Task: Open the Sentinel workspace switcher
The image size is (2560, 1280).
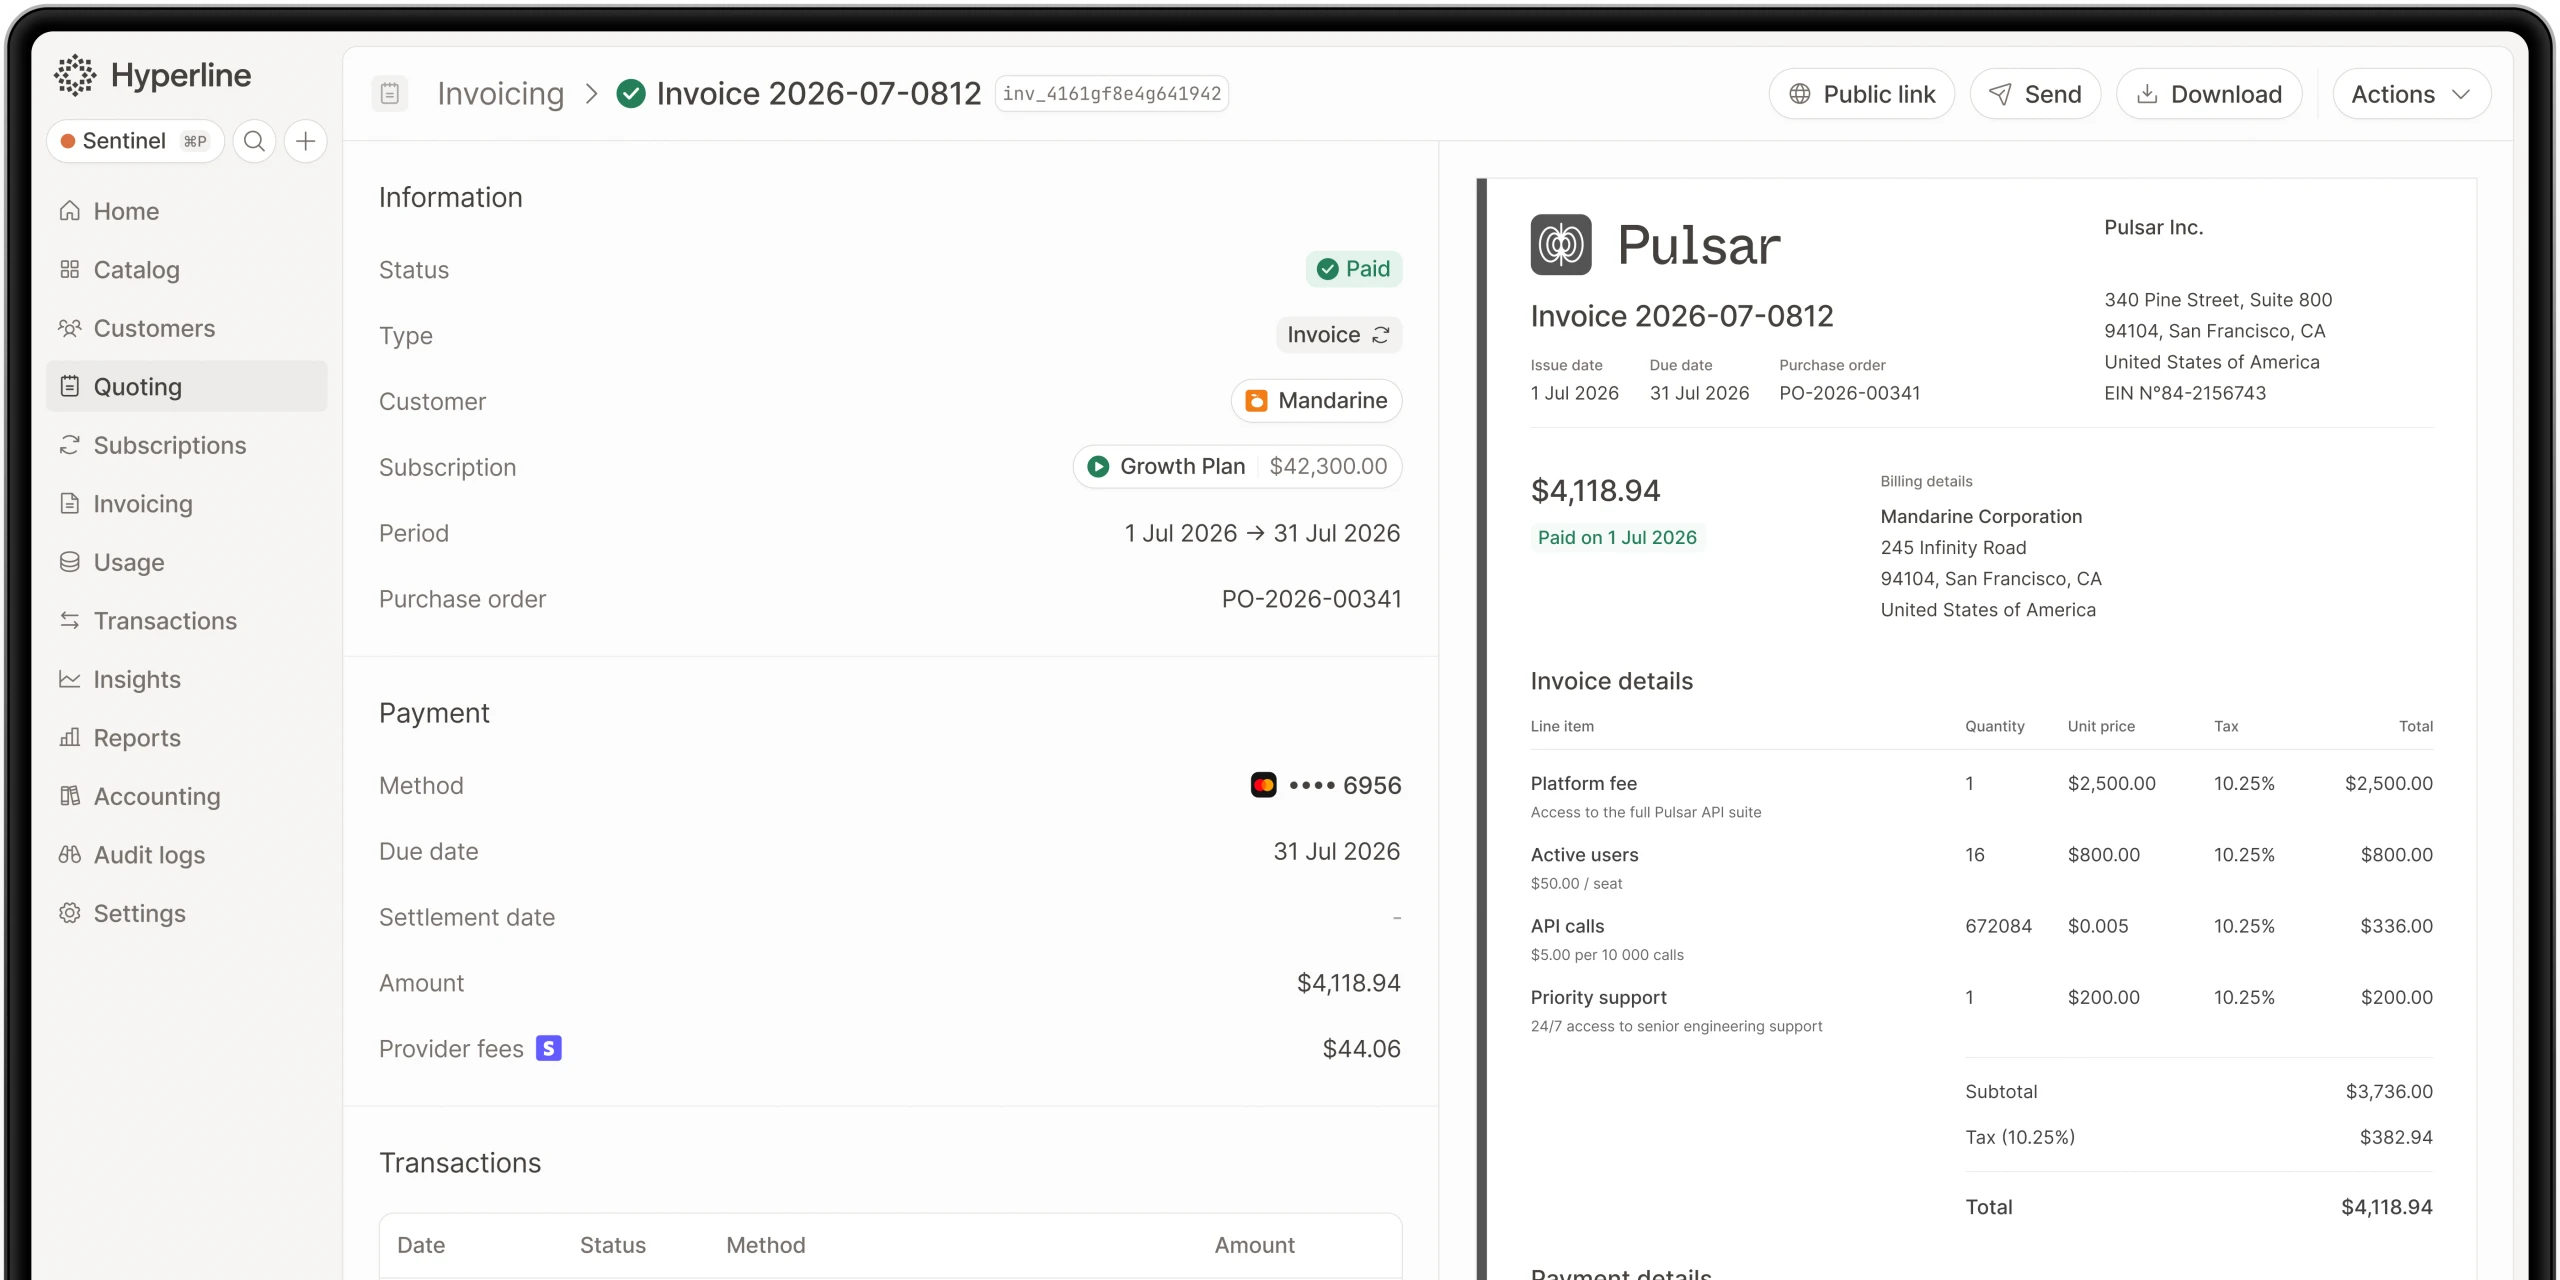Action: pyautogui.click(x=135, y=141)
